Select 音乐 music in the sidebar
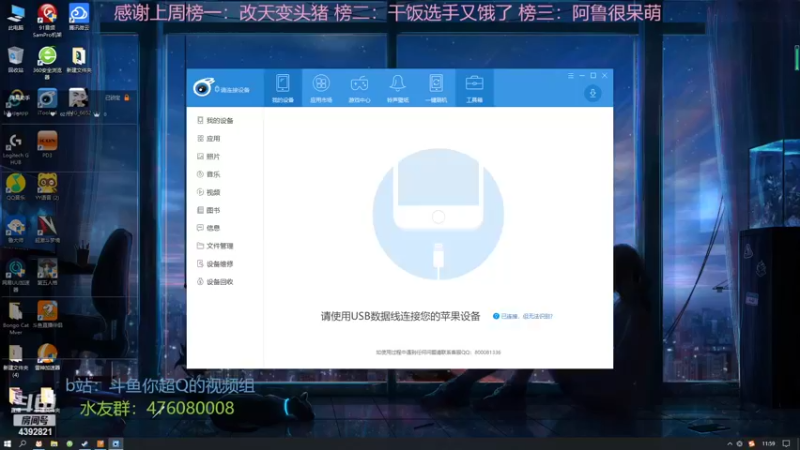Image resolution: width=800 pixels, height=450 pixels. (209, 174)
